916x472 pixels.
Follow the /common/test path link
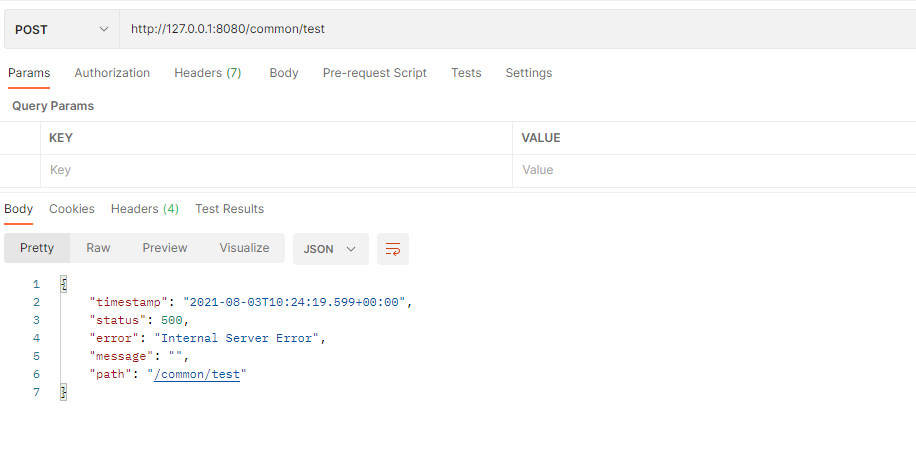197,374
